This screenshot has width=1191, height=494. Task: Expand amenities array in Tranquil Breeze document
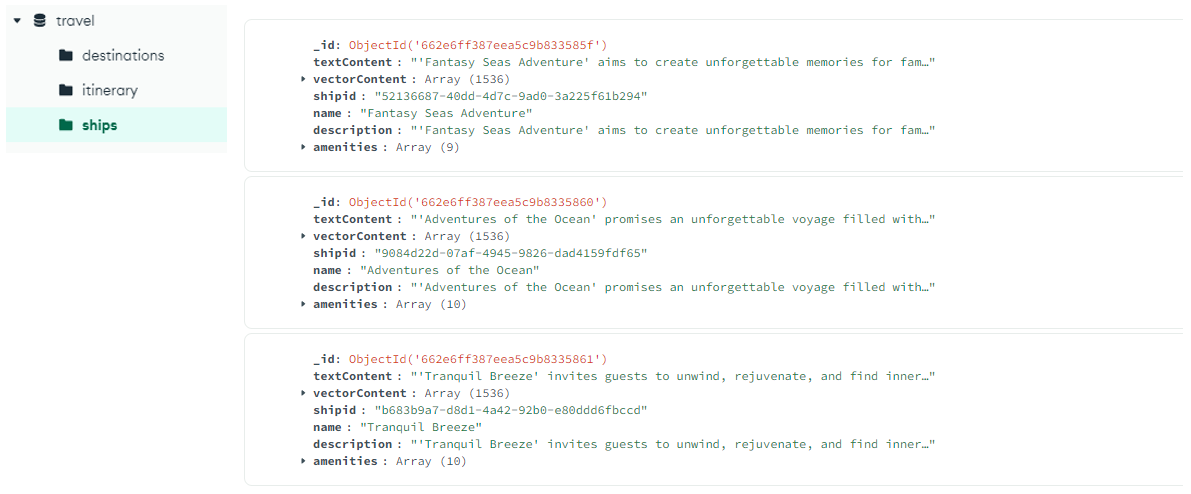[x=304, y=461]
